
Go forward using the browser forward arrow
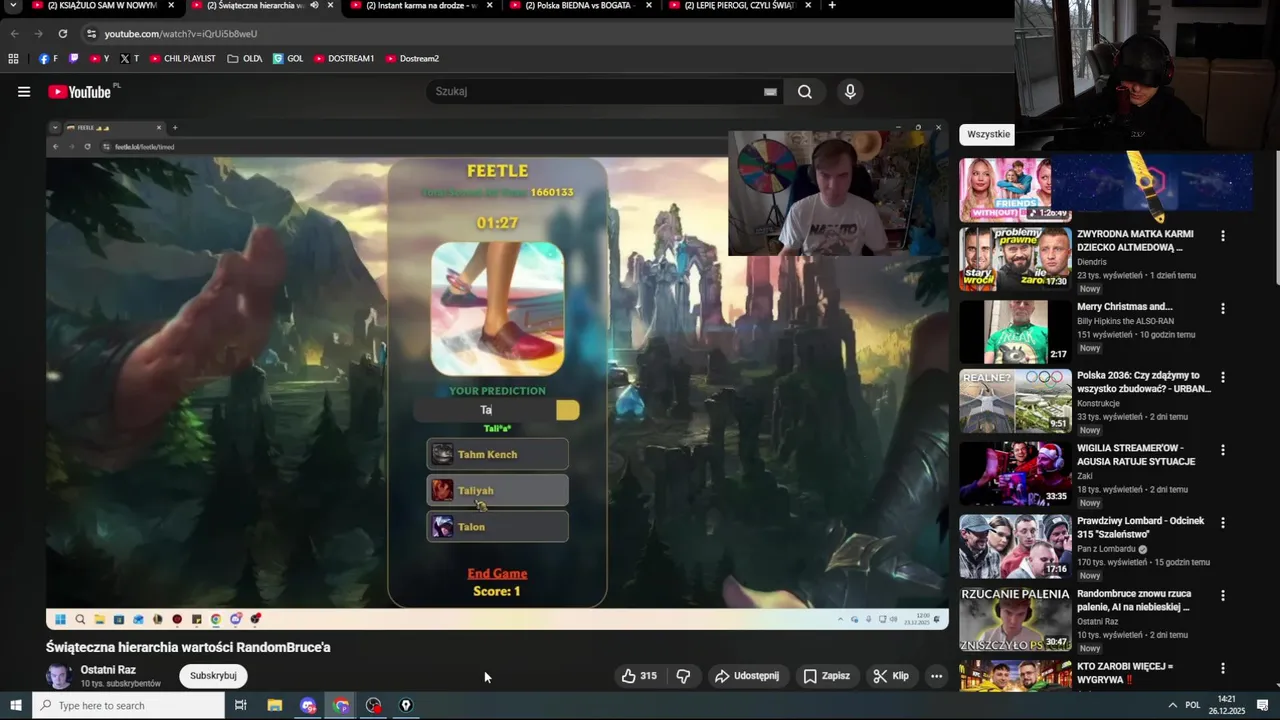click(39, 34)
